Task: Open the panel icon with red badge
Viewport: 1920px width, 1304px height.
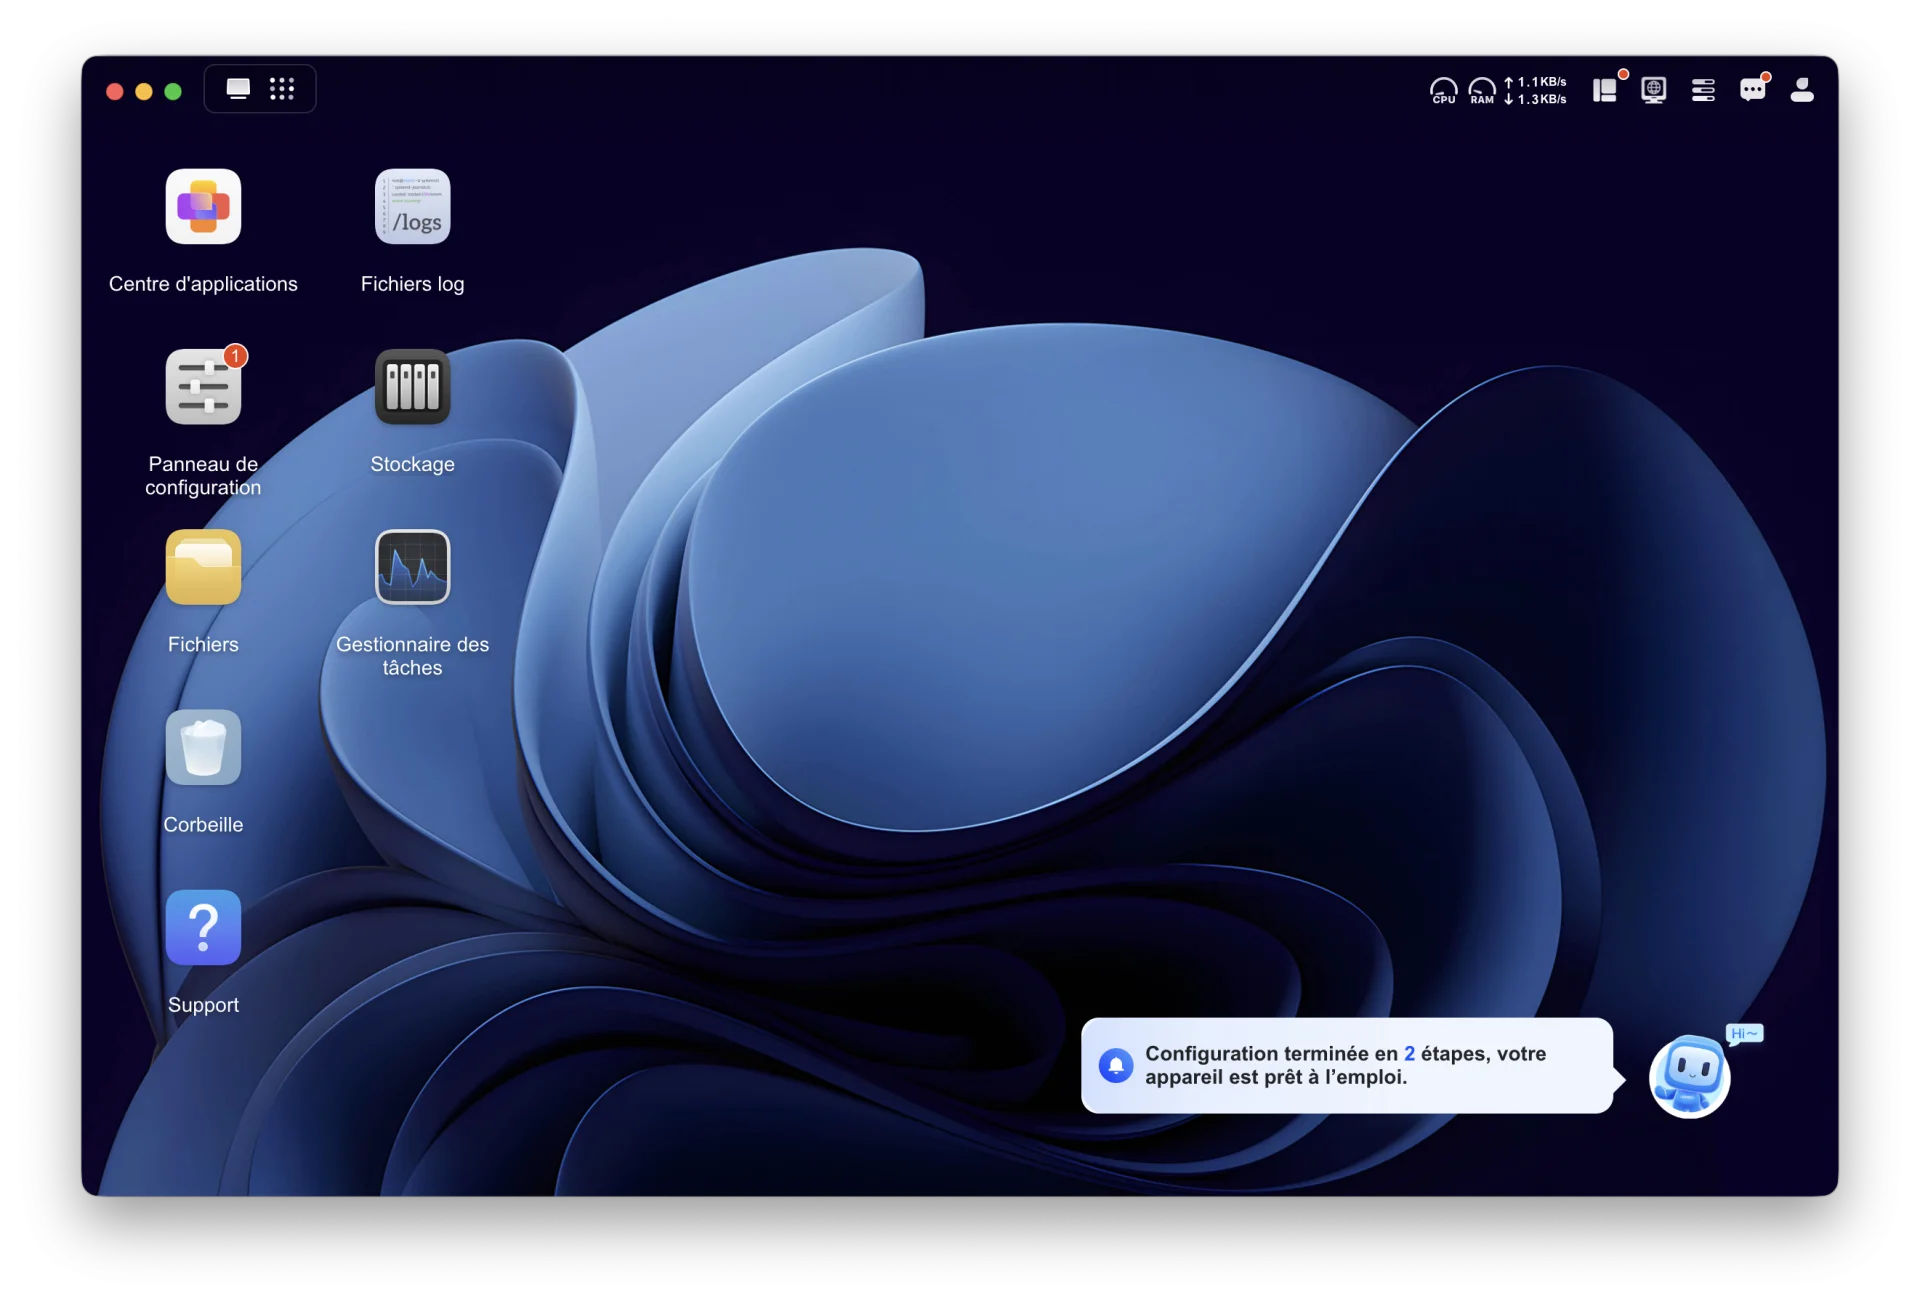Action: tap(1607, 89)
